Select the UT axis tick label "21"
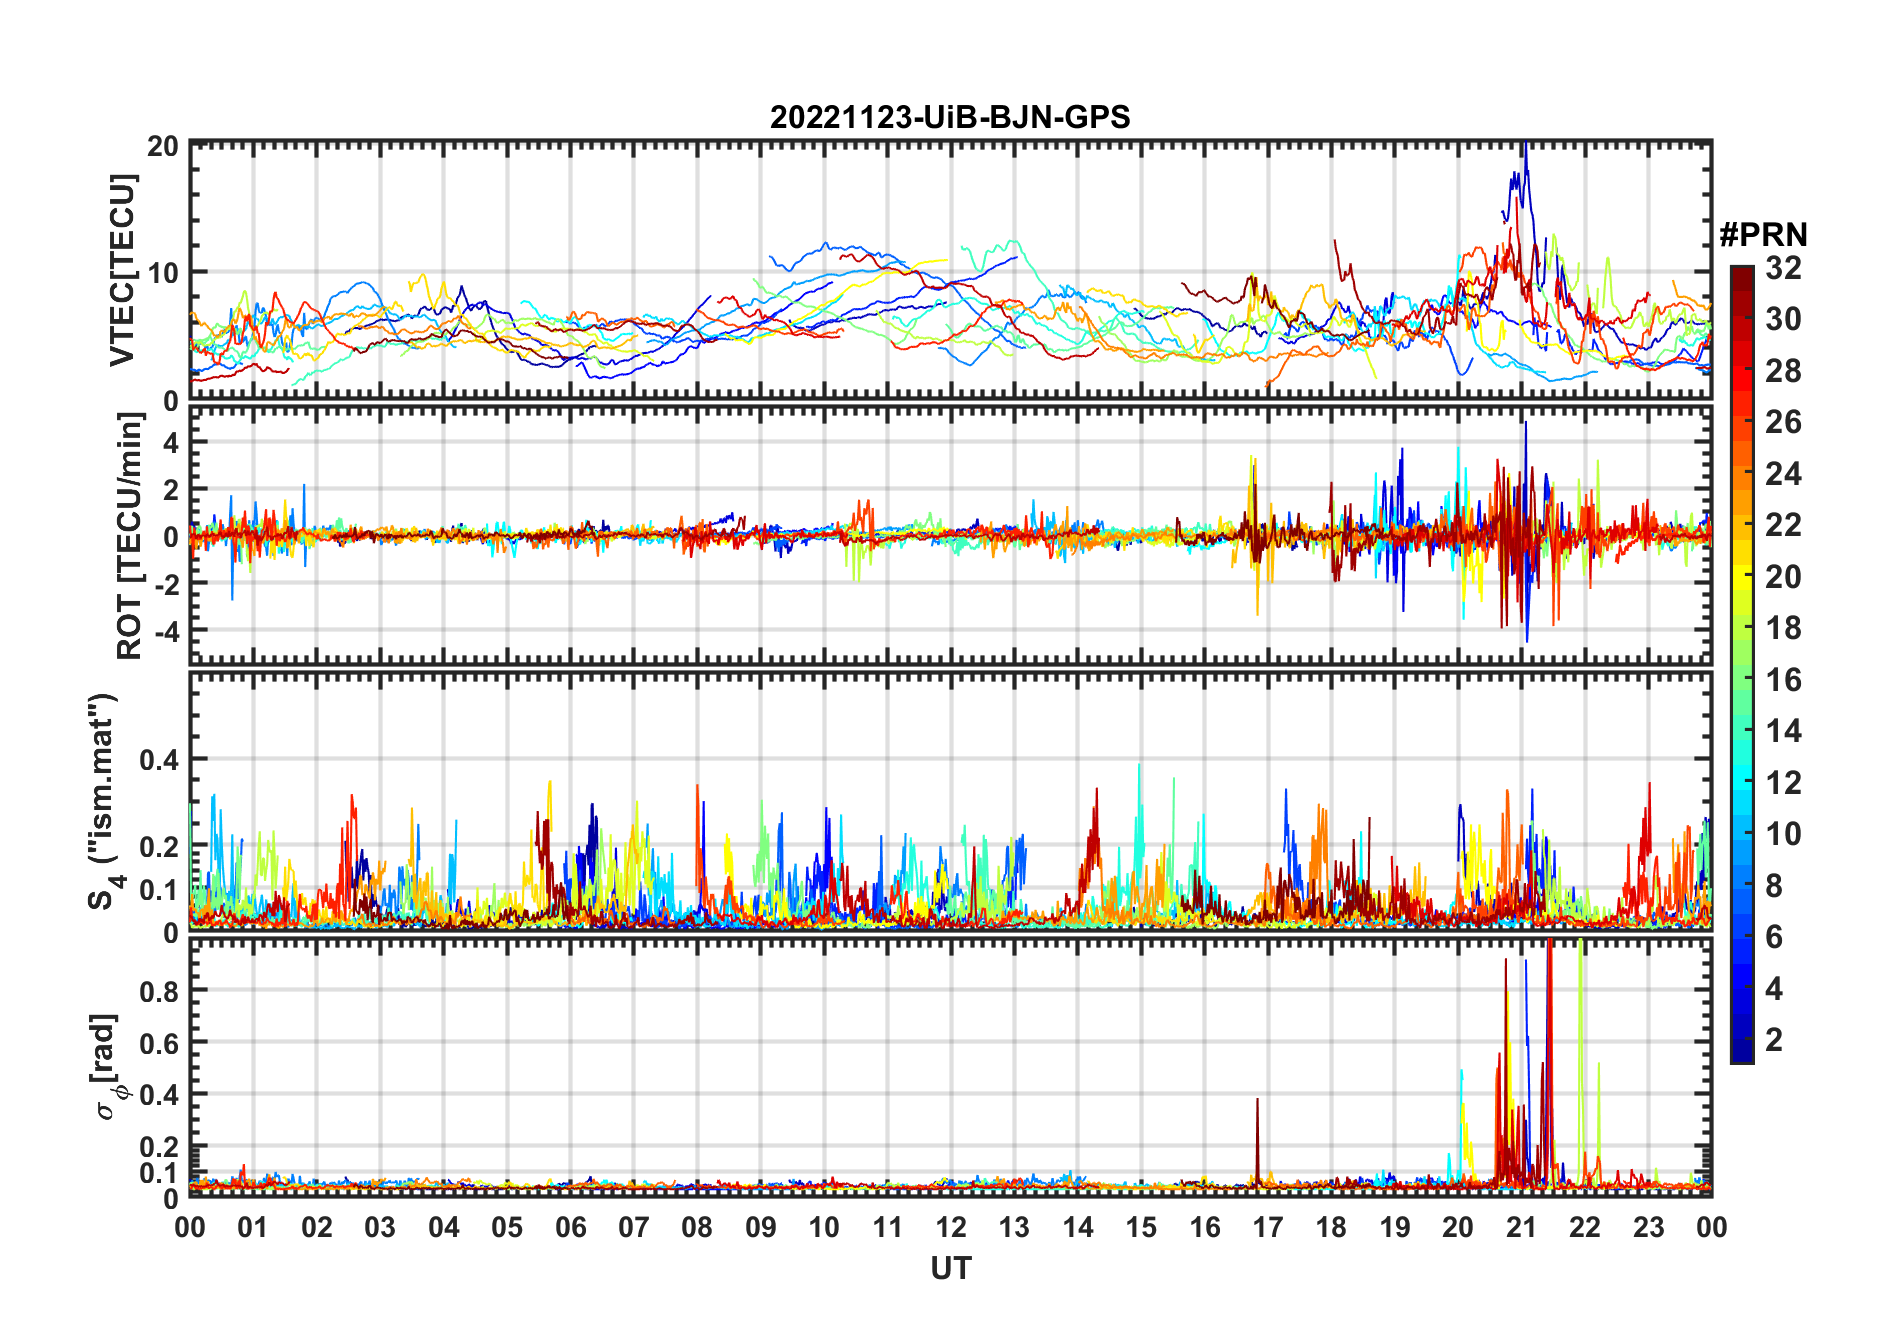The height and width of the screenshot is (1330, 1902). tap(1522, 1228)
